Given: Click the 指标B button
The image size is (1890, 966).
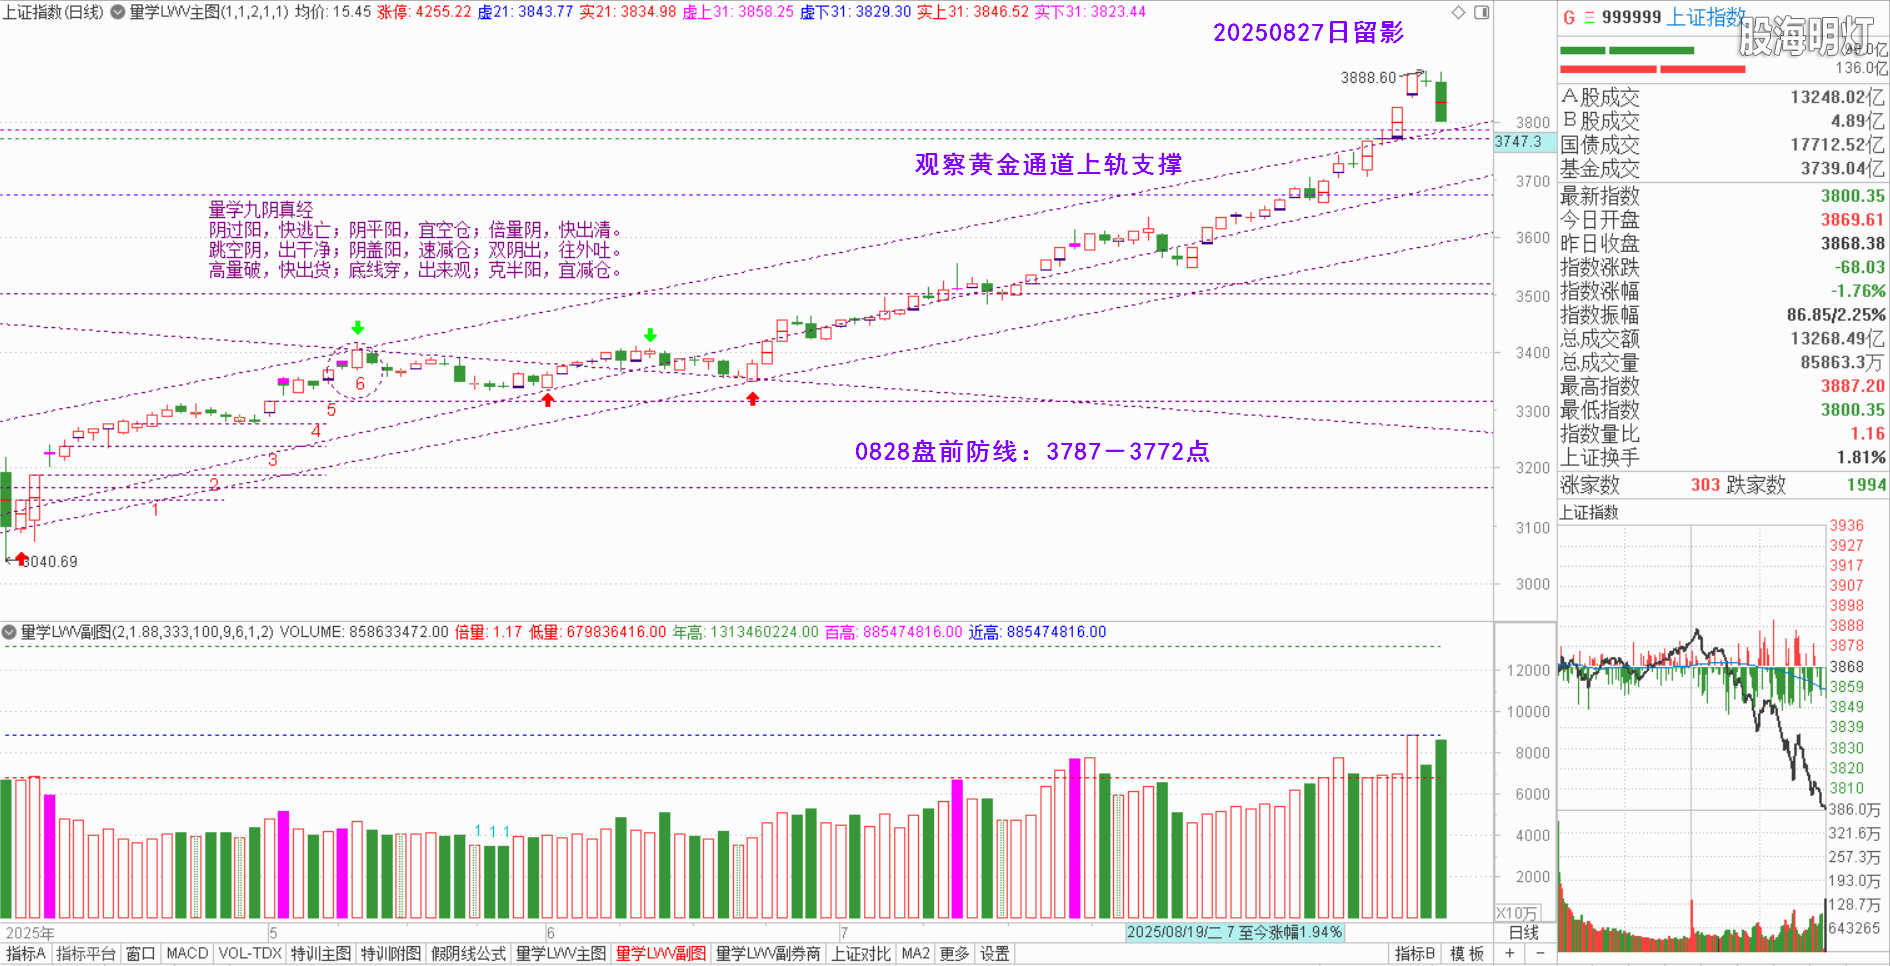Looking at the screenshot, I should coord(1415,954).
